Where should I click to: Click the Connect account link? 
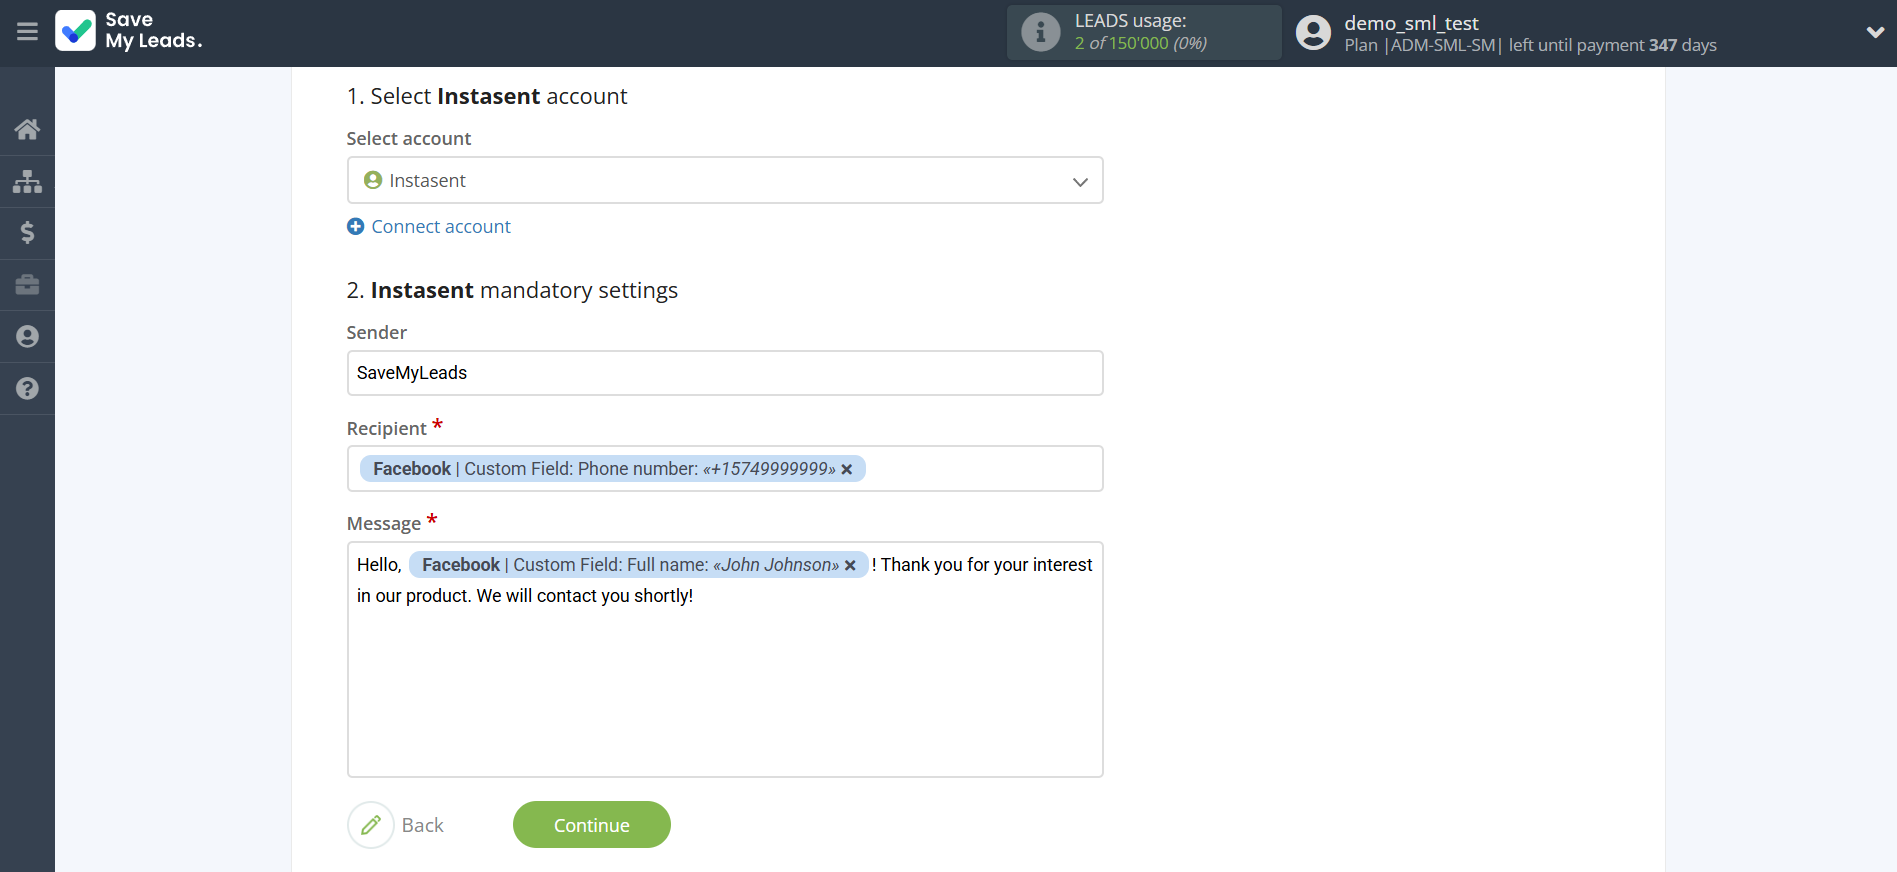point(440,227)
